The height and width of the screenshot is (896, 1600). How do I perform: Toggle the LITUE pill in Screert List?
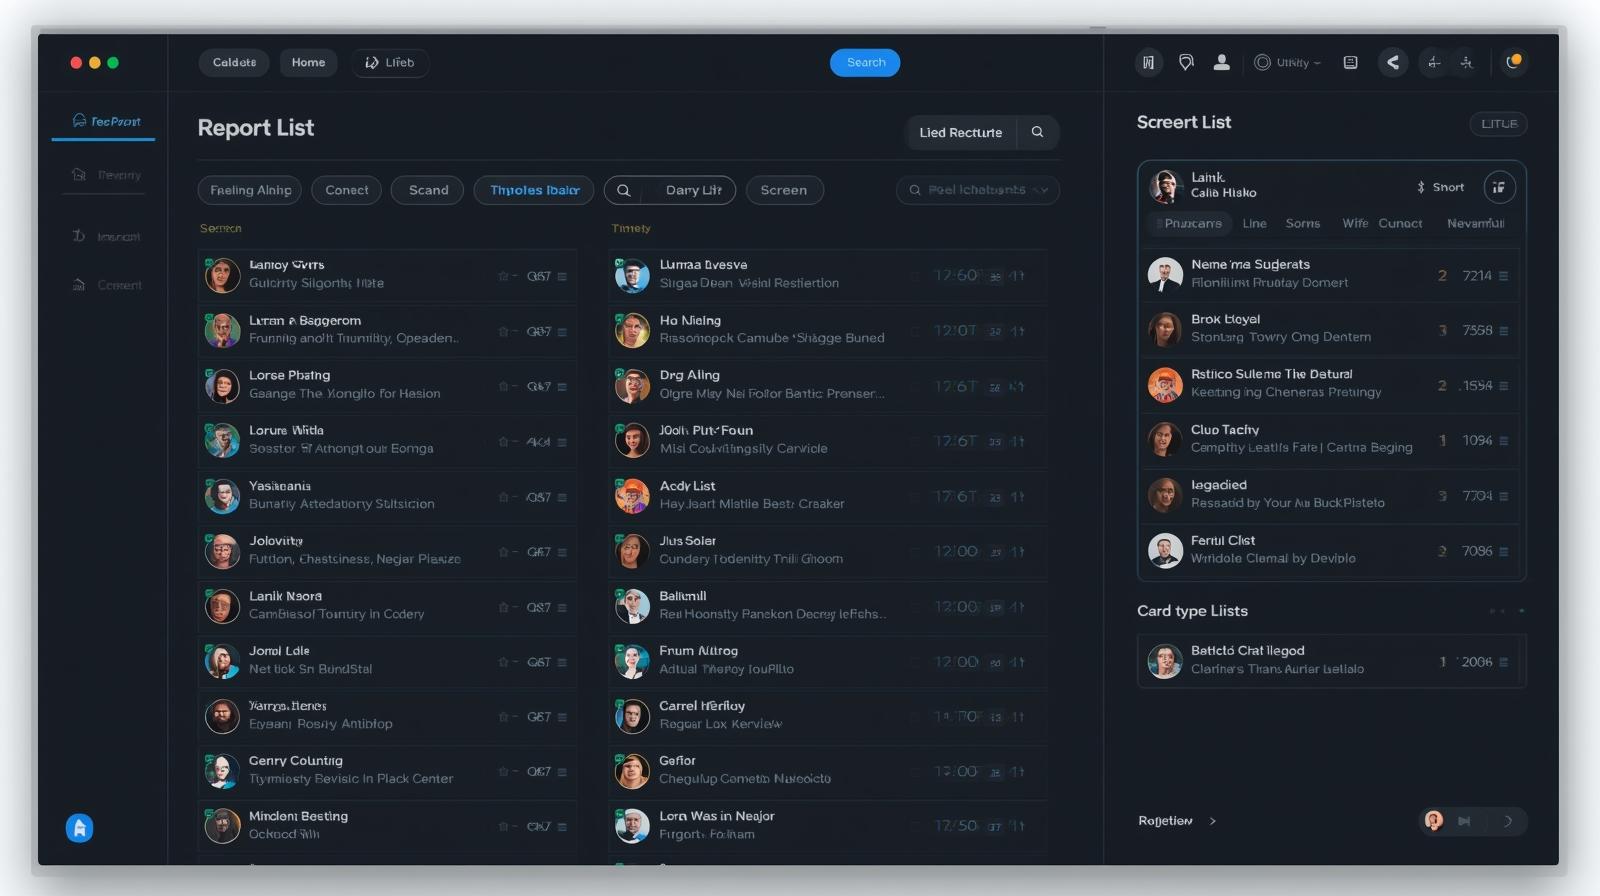[1498, 124]
